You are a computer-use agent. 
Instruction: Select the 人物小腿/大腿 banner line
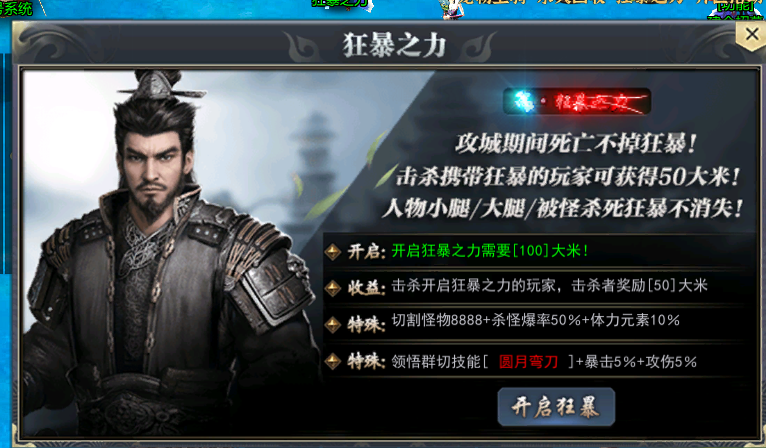coord(563,209)
